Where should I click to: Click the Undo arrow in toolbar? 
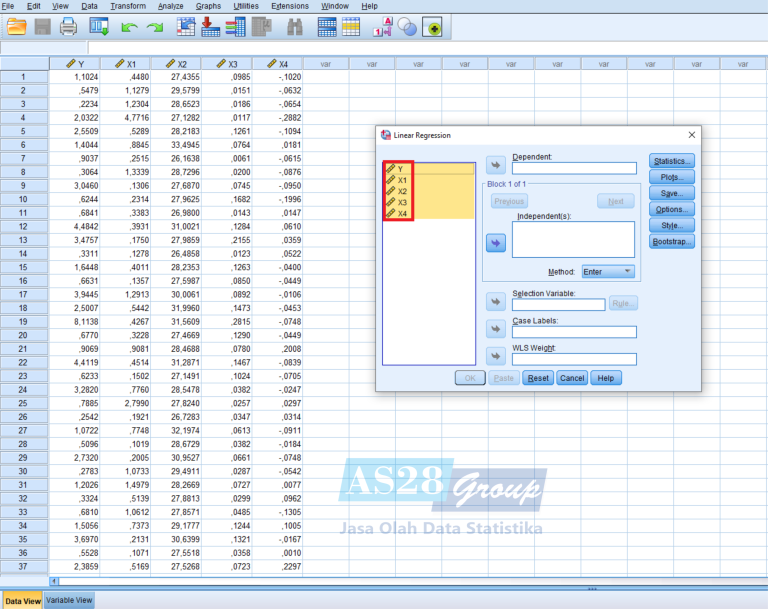129,28
